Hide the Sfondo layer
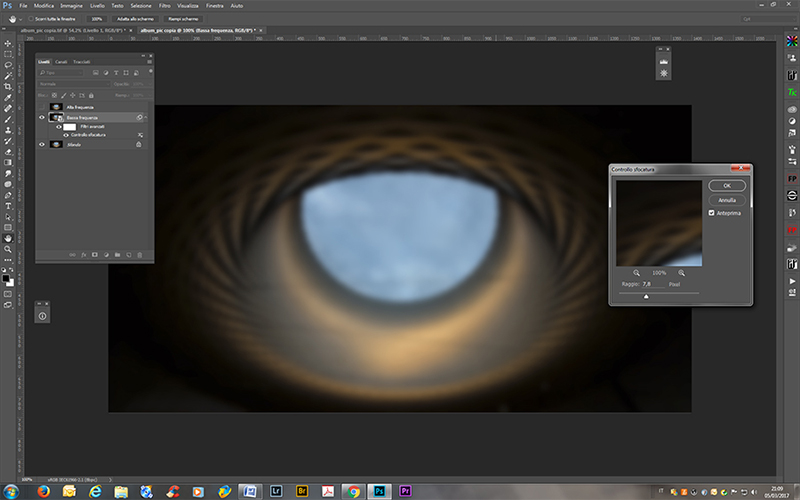This screenshot has height=500, width=800. [42, 144]
